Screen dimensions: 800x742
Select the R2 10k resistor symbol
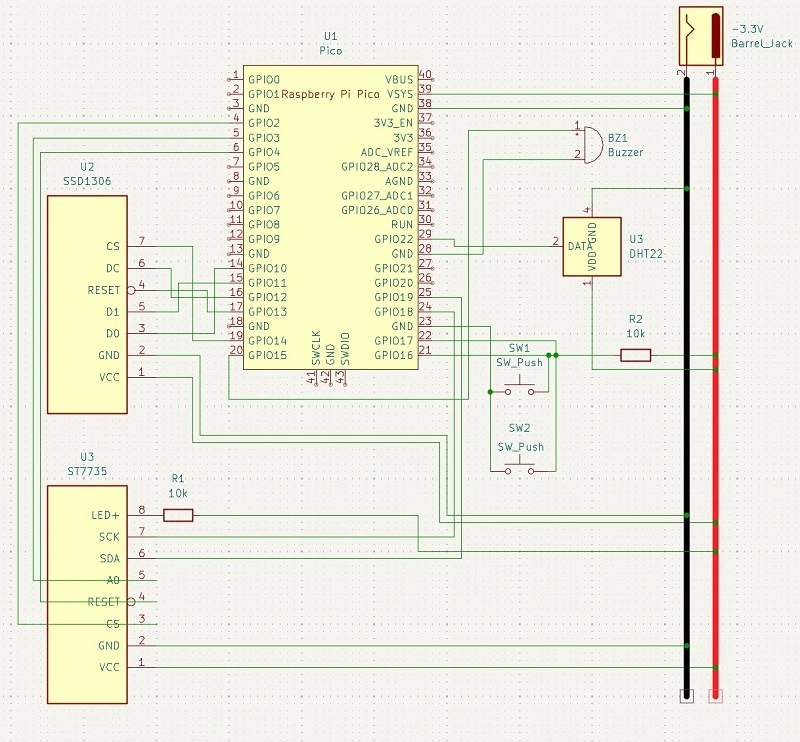pos(636,355)
